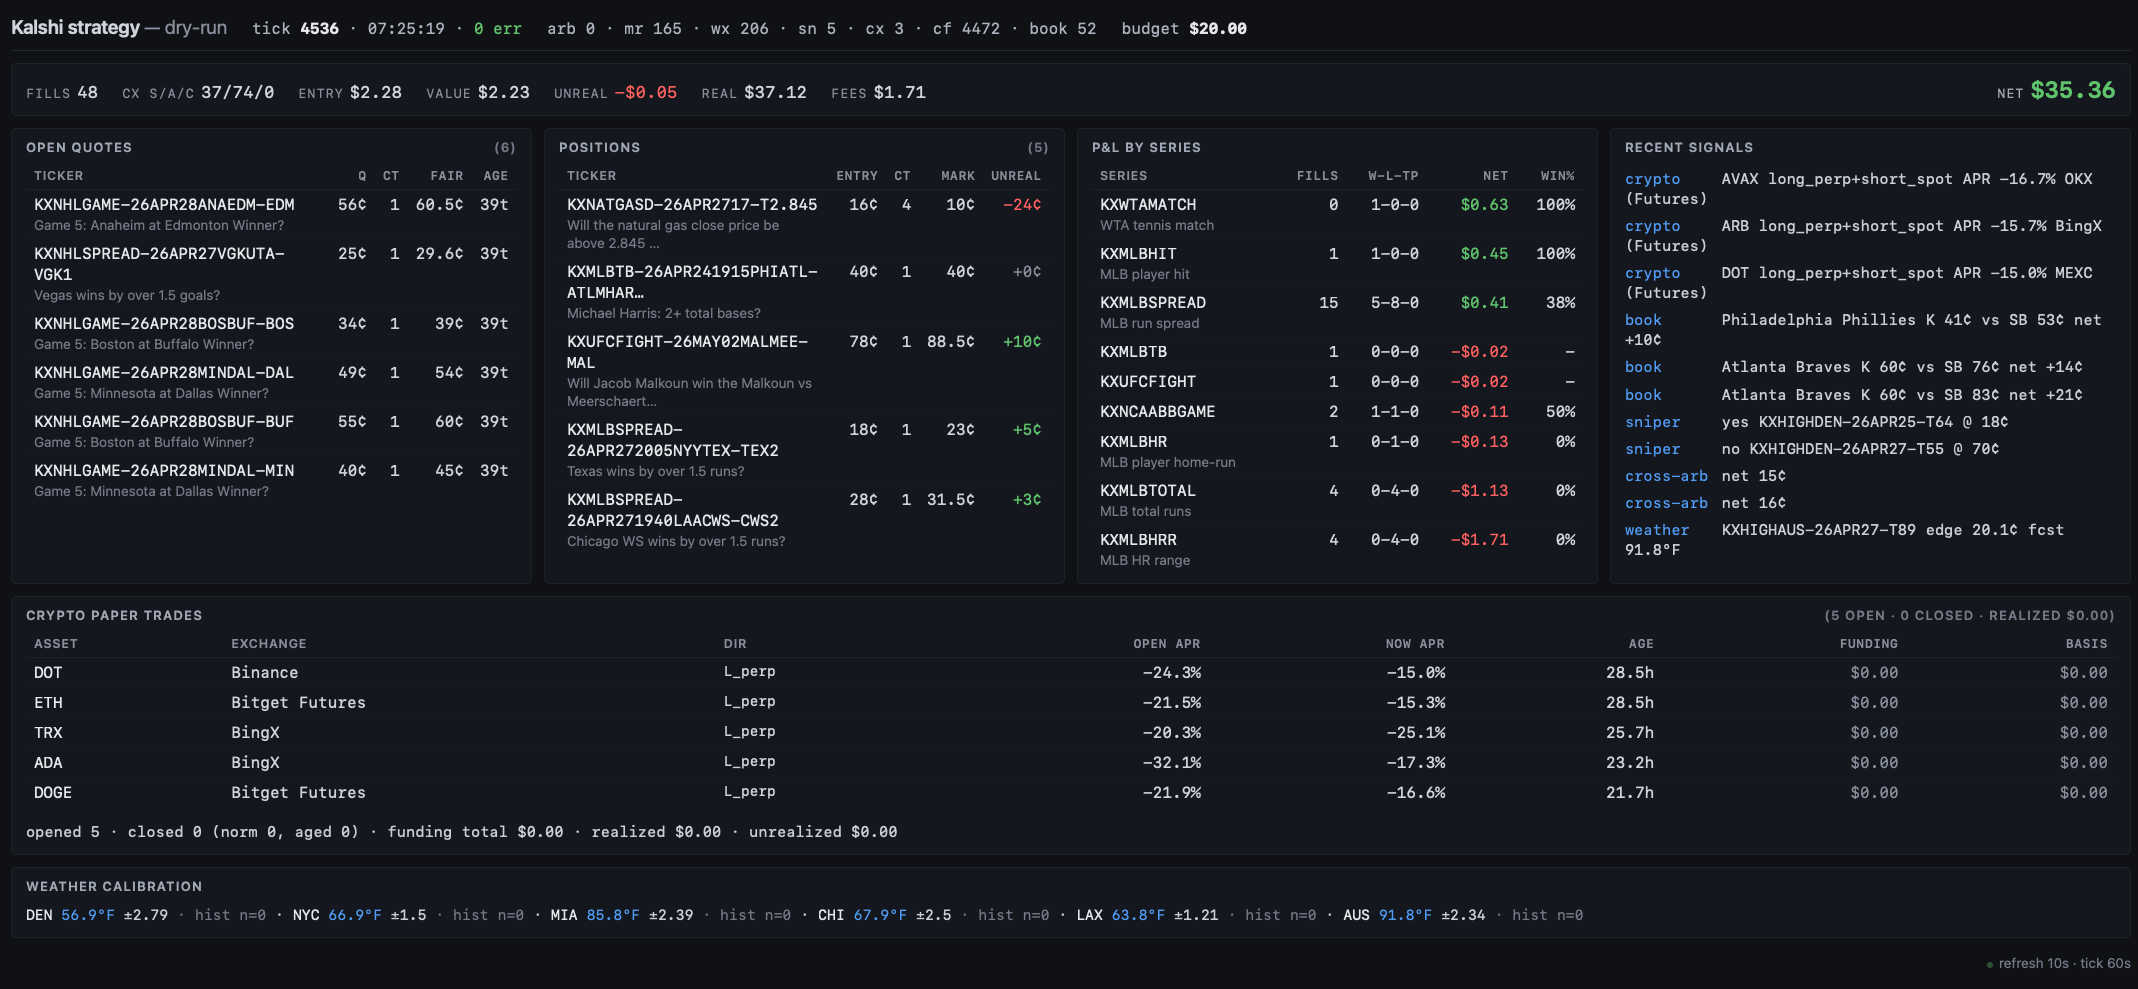
Task: Click the -24¢ unrealized value
Action: 1022,204
